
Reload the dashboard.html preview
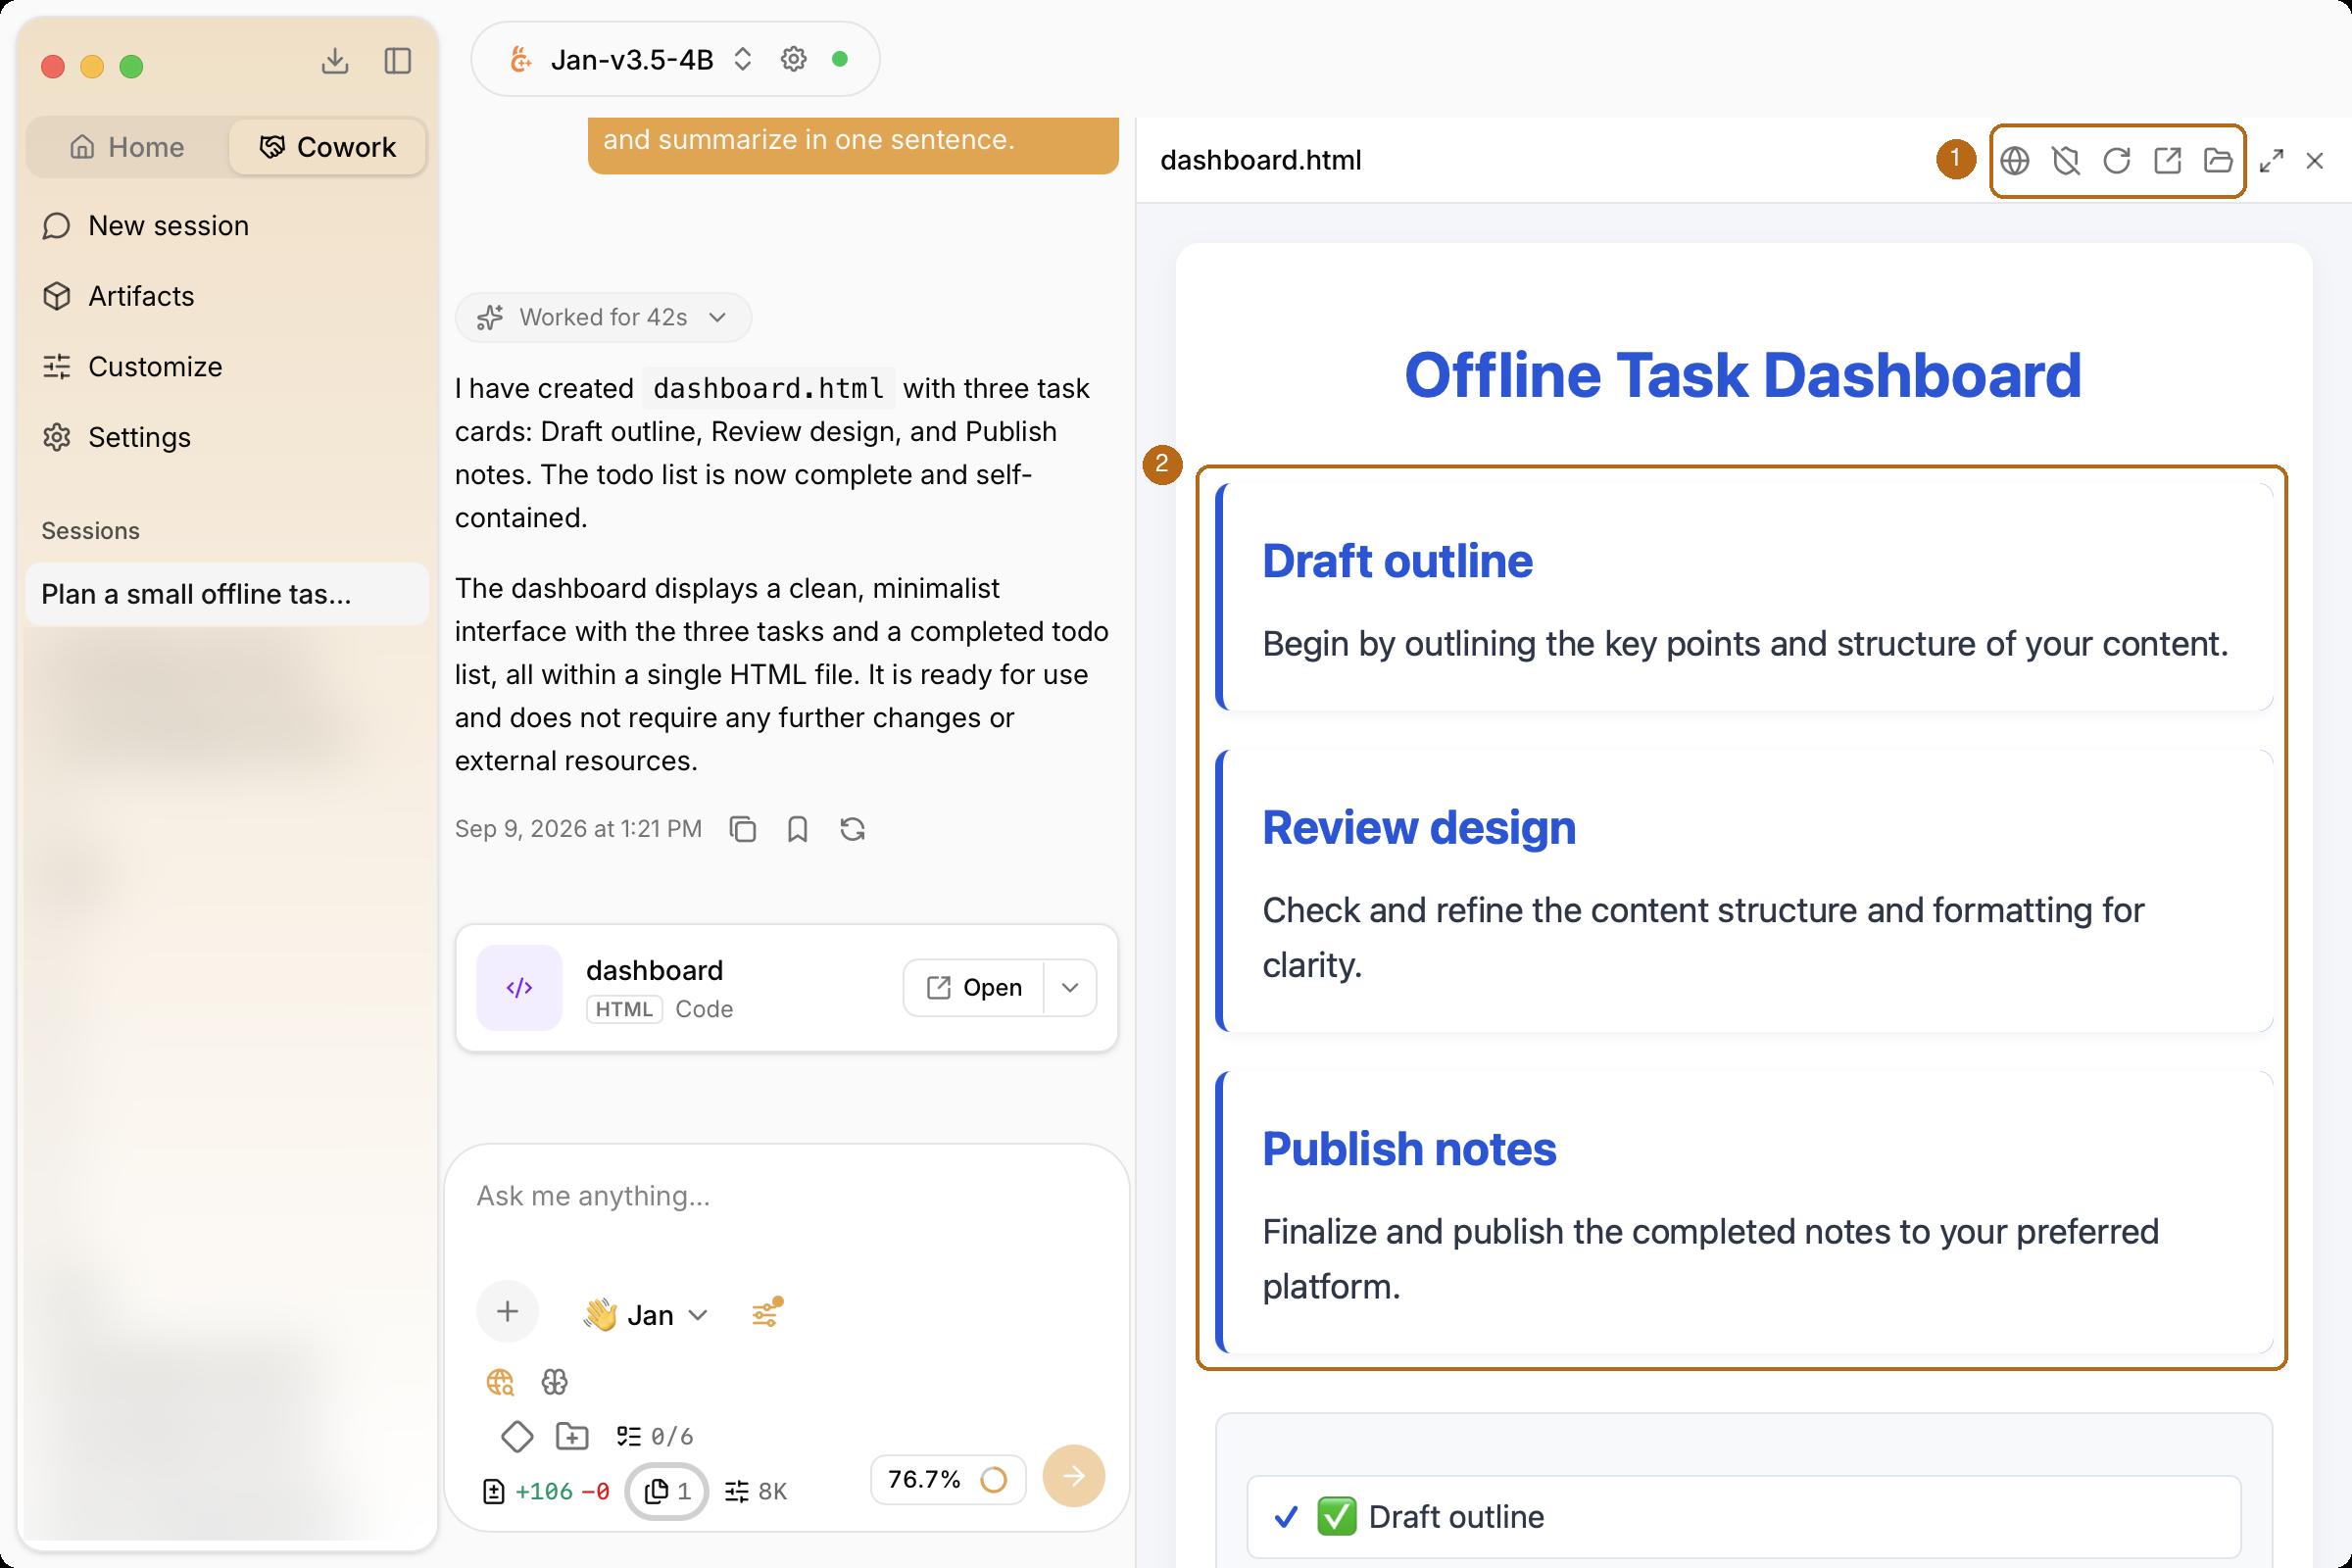click(2117, 161)
